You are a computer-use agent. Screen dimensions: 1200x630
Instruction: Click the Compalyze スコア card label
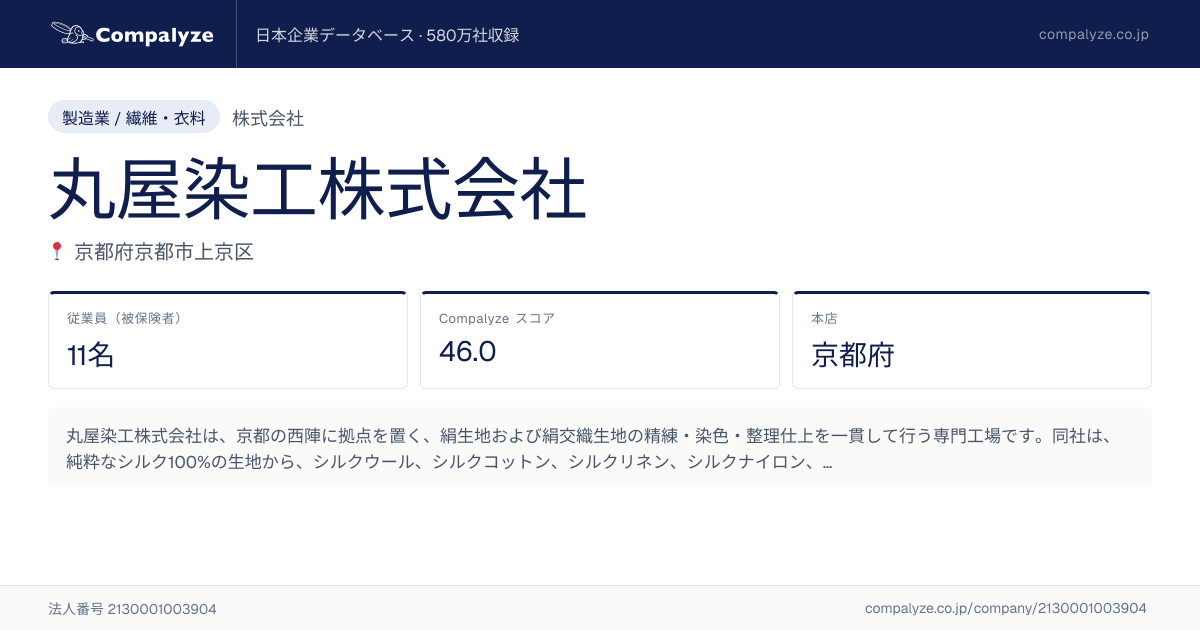coord(496,318)
